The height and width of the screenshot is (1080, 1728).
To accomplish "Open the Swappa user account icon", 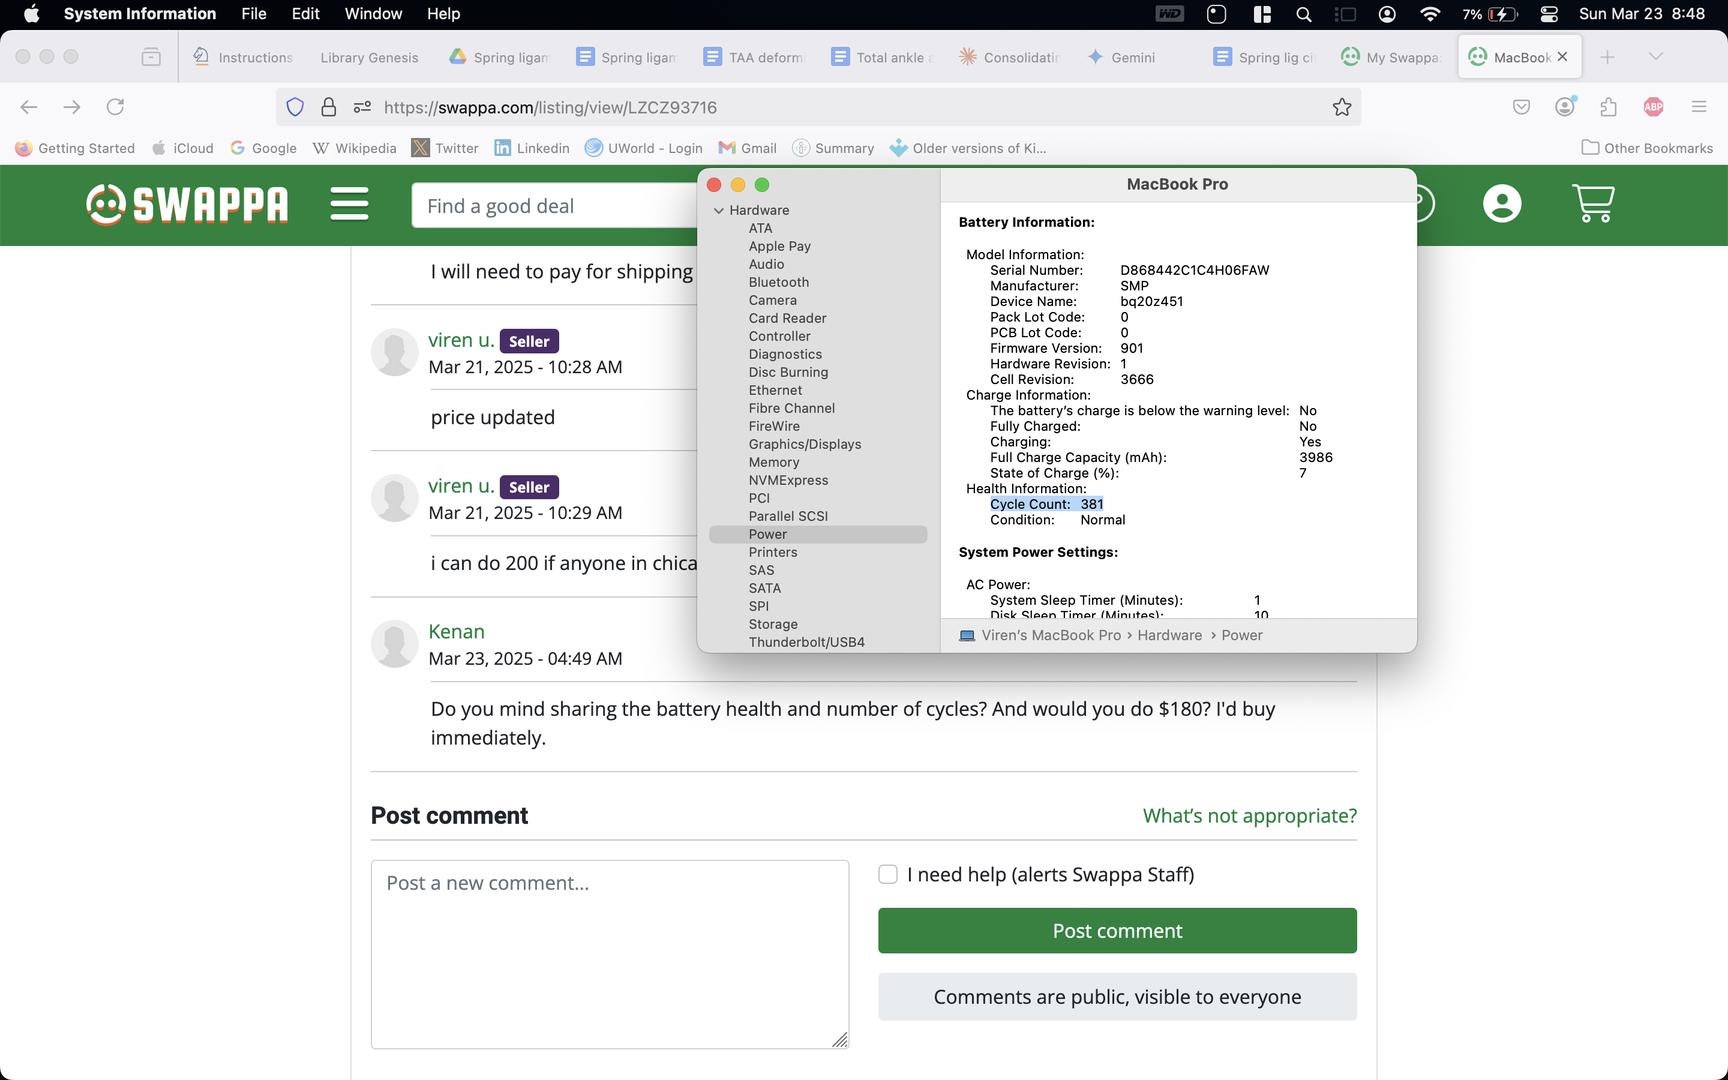I will point(1501,204).
